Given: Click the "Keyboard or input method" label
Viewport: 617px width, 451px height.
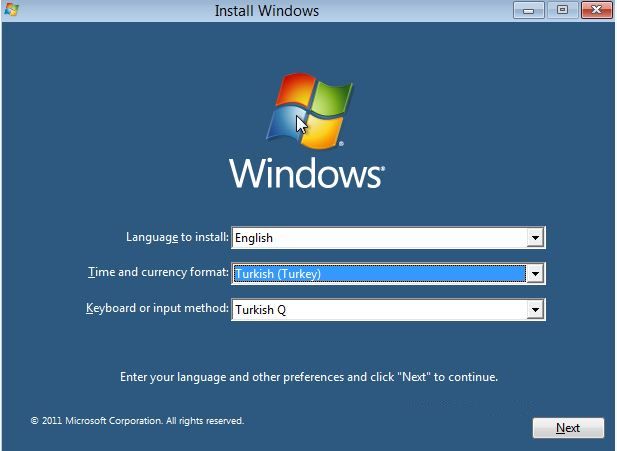Looking at the screenshot, I should 157,309.
